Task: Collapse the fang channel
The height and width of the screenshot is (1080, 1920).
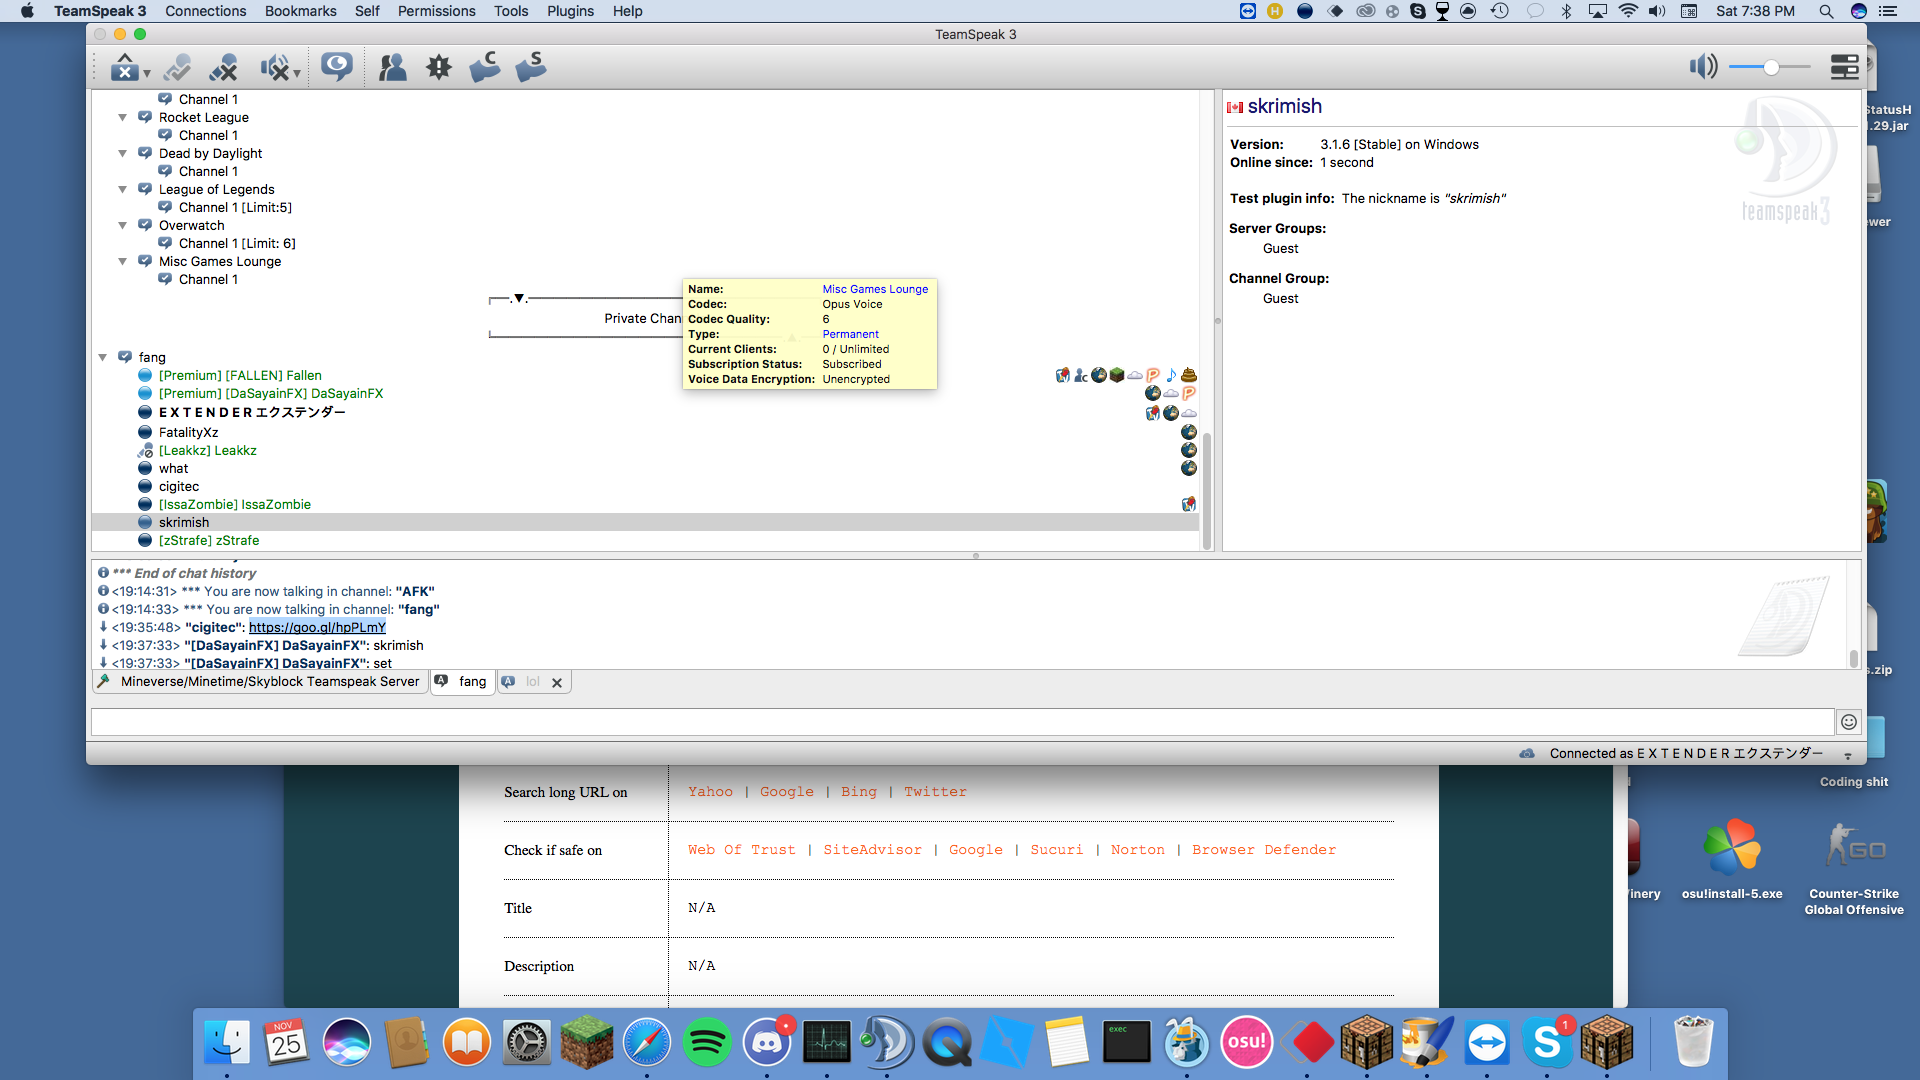Action: click(x=103, y=357)
